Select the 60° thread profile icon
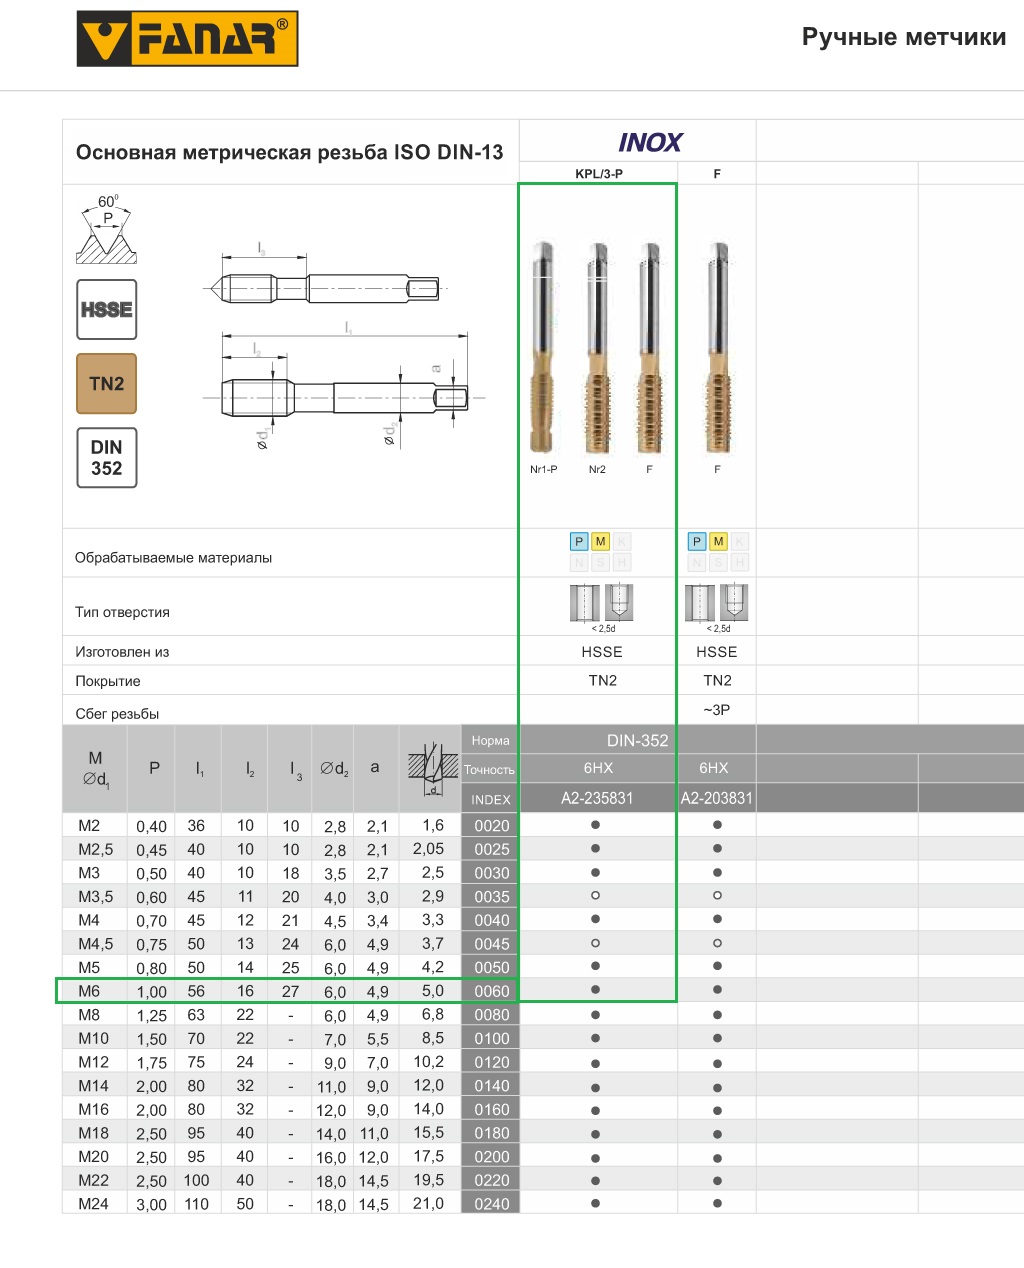Screen dimensions: 1024x1268 [106, 229]
